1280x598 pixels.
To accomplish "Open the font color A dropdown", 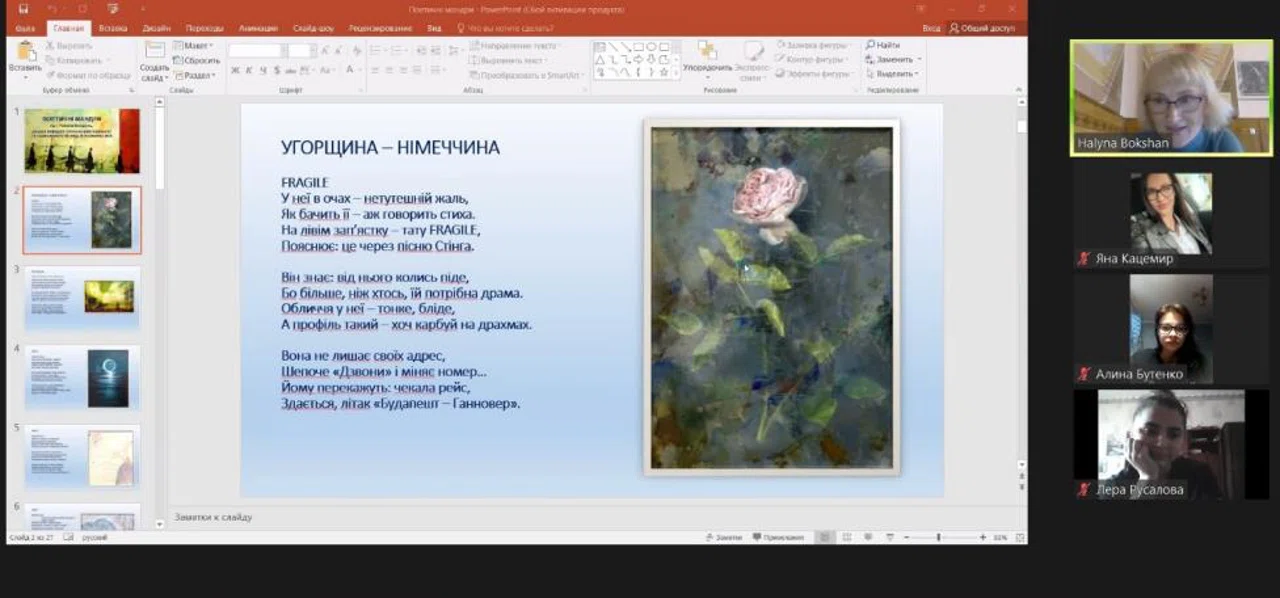I will [353, 70].
